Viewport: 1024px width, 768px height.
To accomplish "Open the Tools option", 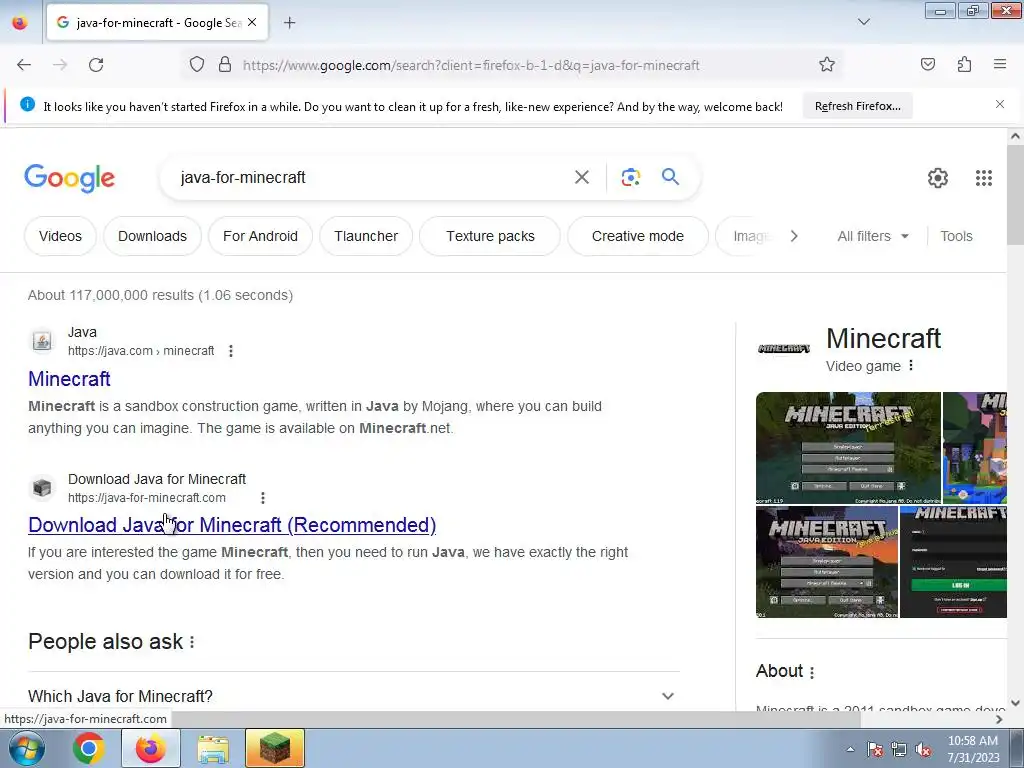I will pyautogui.click(x=956, y=236).
